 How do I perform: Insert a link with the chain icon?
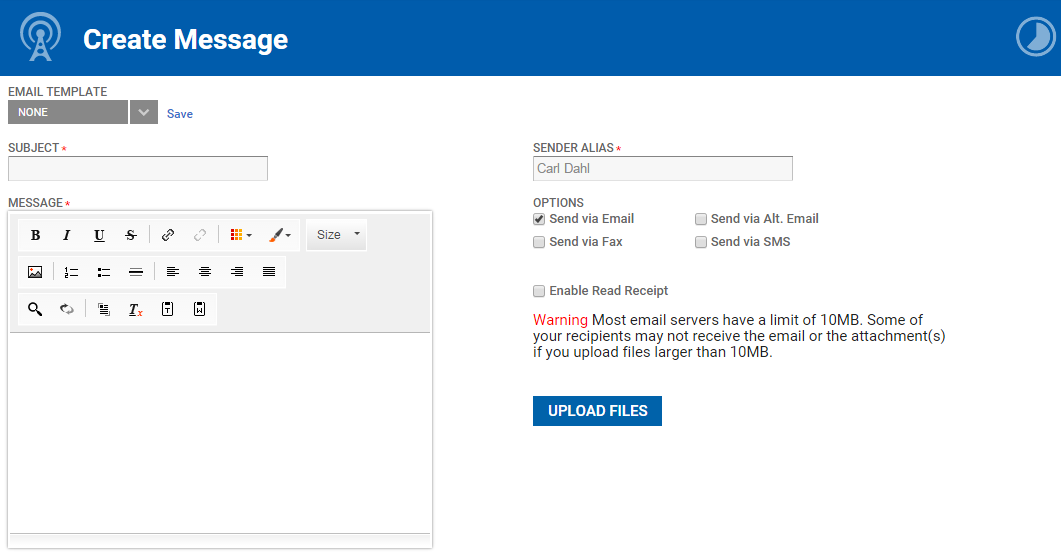coord(168,235)
